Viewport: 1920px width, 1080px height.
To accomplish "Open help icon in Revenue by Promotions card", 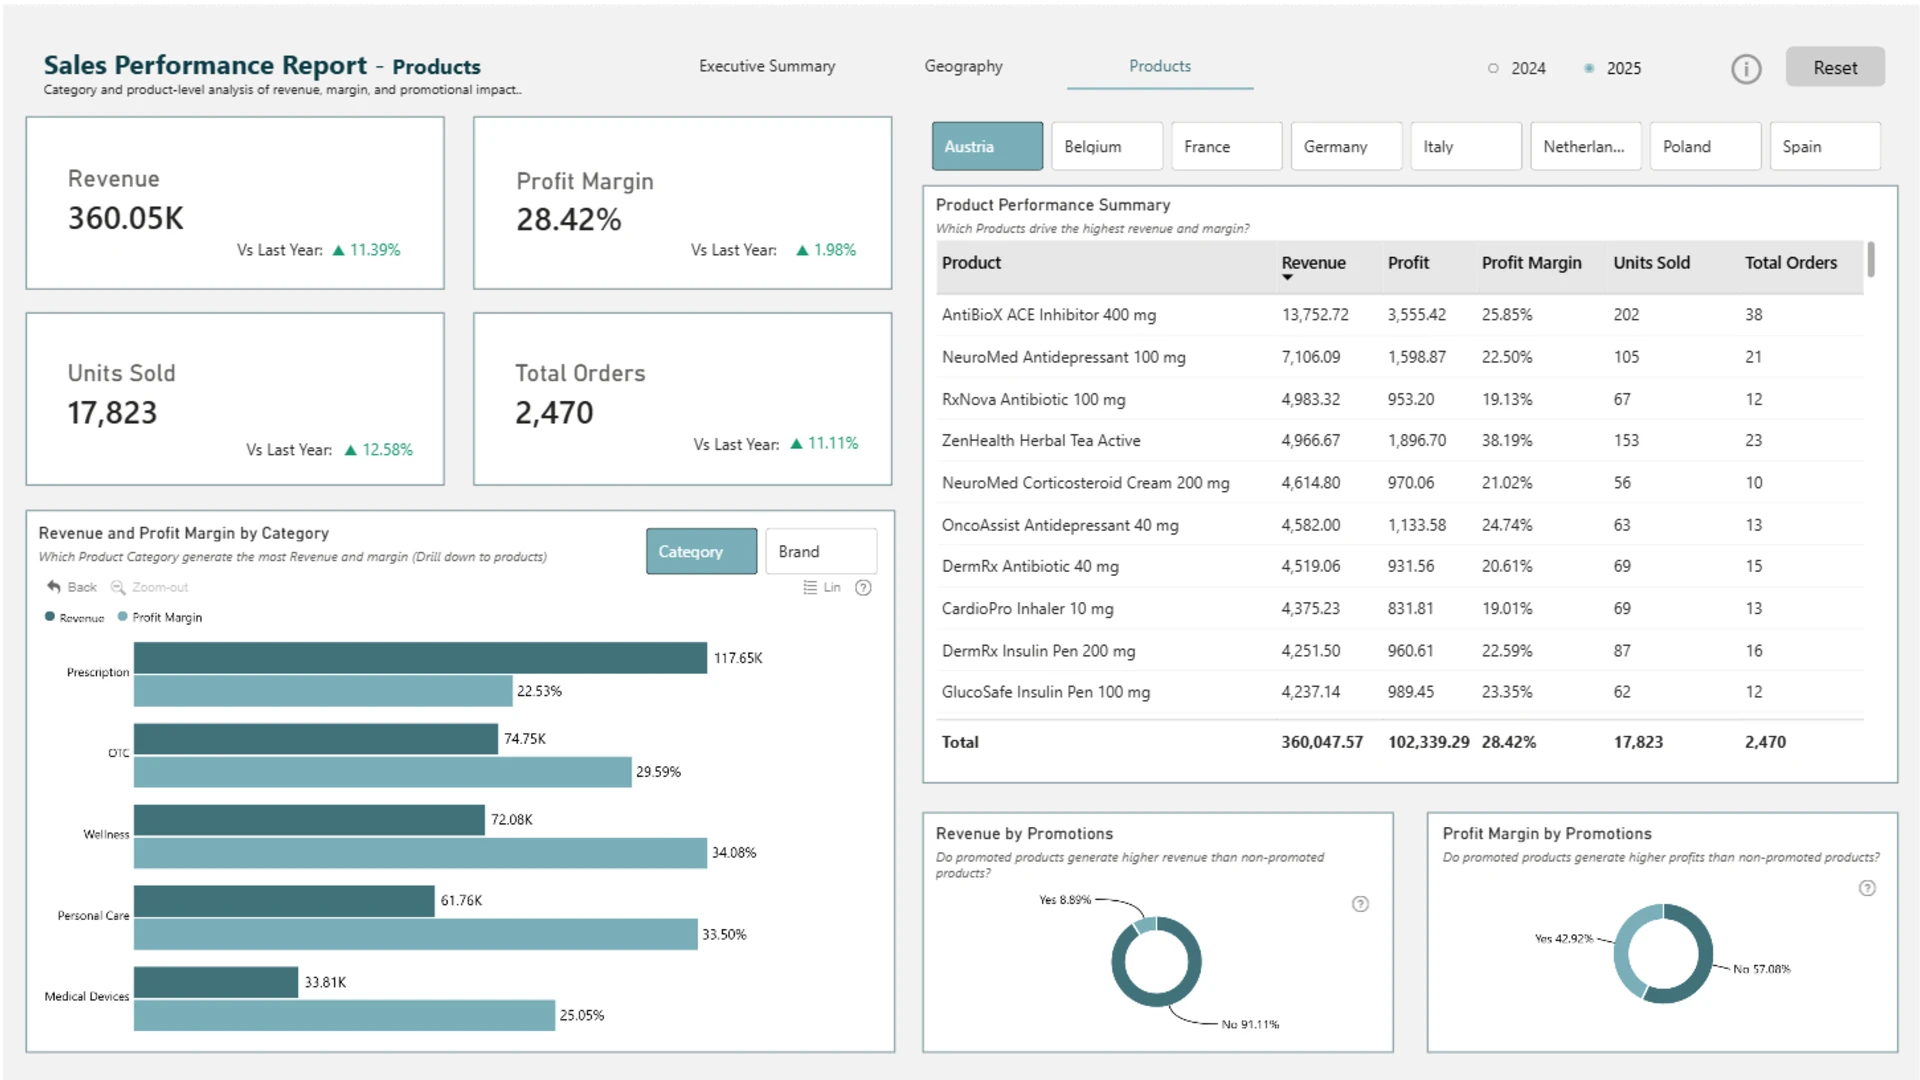I will [x=1360, y=904].
